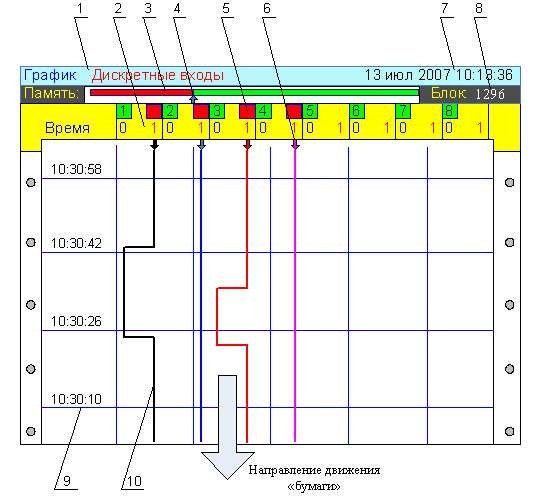540x498 pixels.
Task: Select the green channel 4 indicator
Action: pyautogui.click(x=263, y=111)
